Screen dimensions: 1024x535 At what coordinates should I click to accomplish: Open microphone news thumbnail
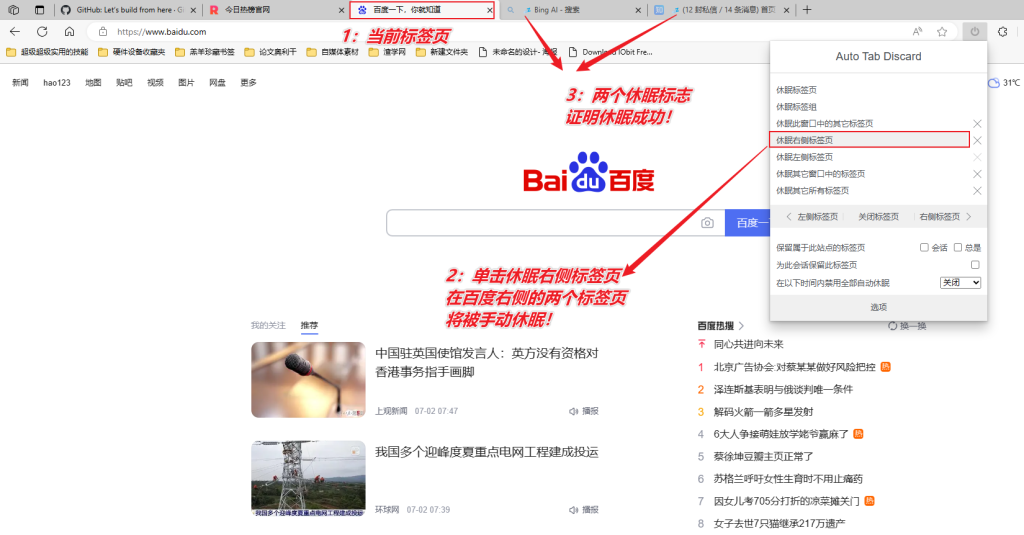[x=308, y=380]
